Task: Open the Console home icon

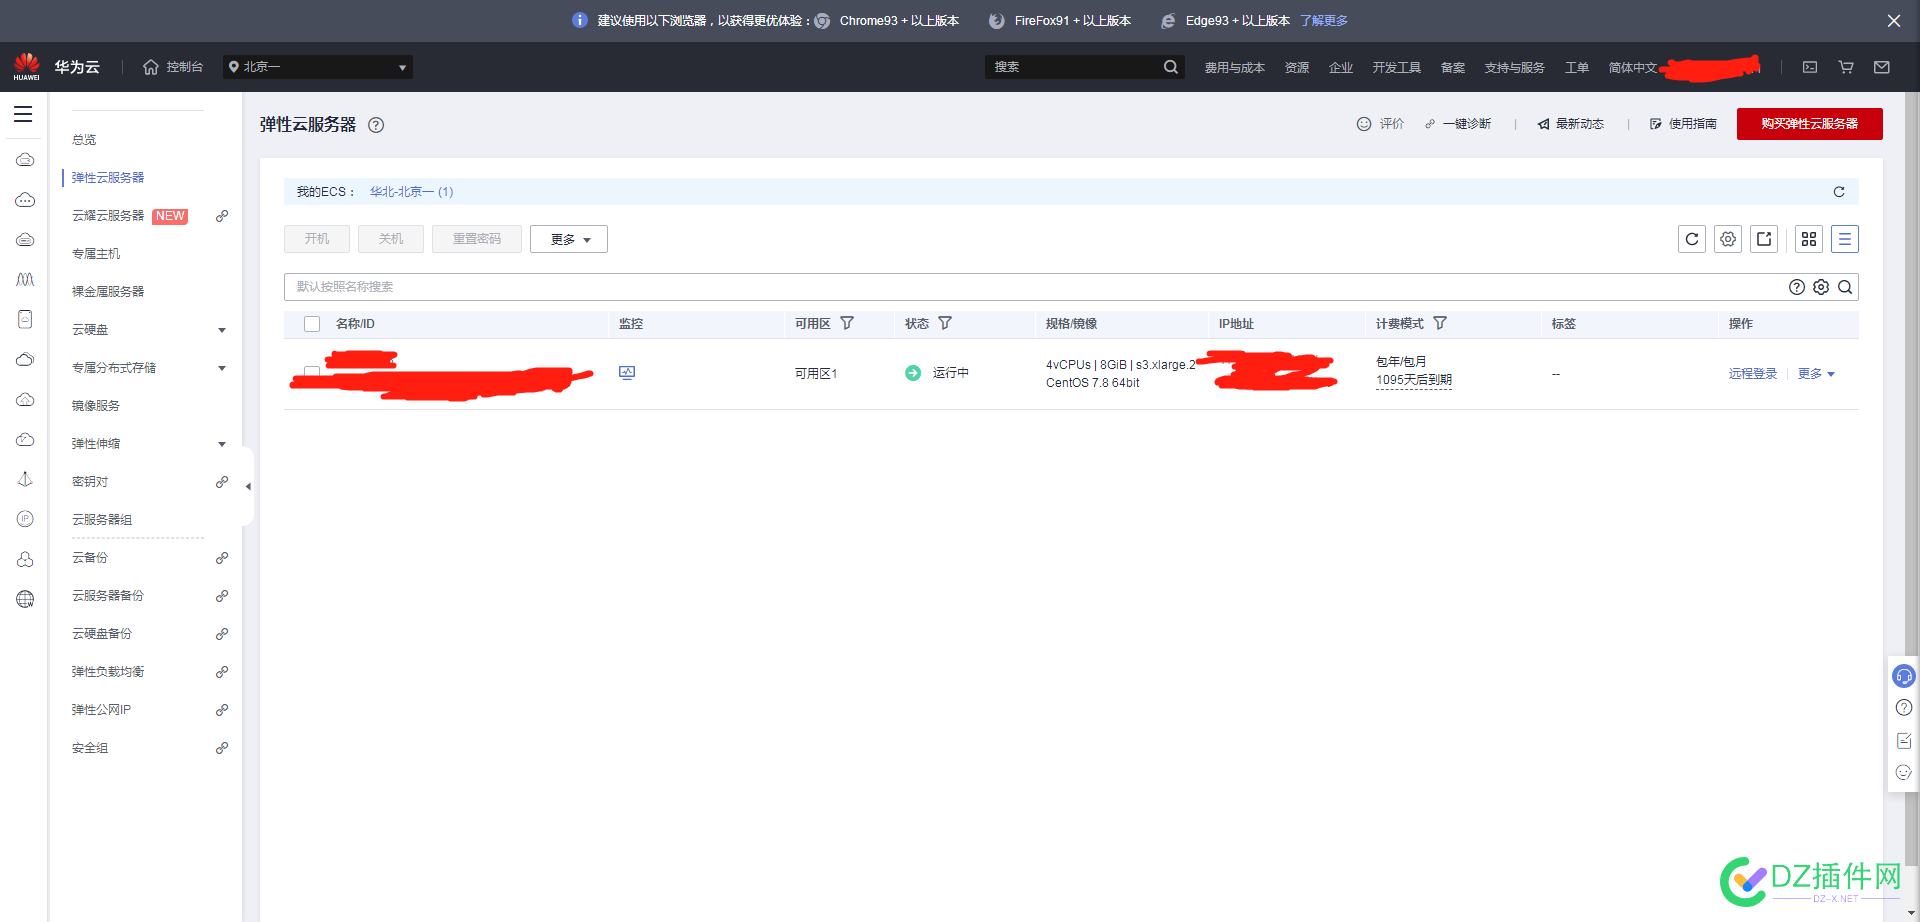Action: point(151,67)
